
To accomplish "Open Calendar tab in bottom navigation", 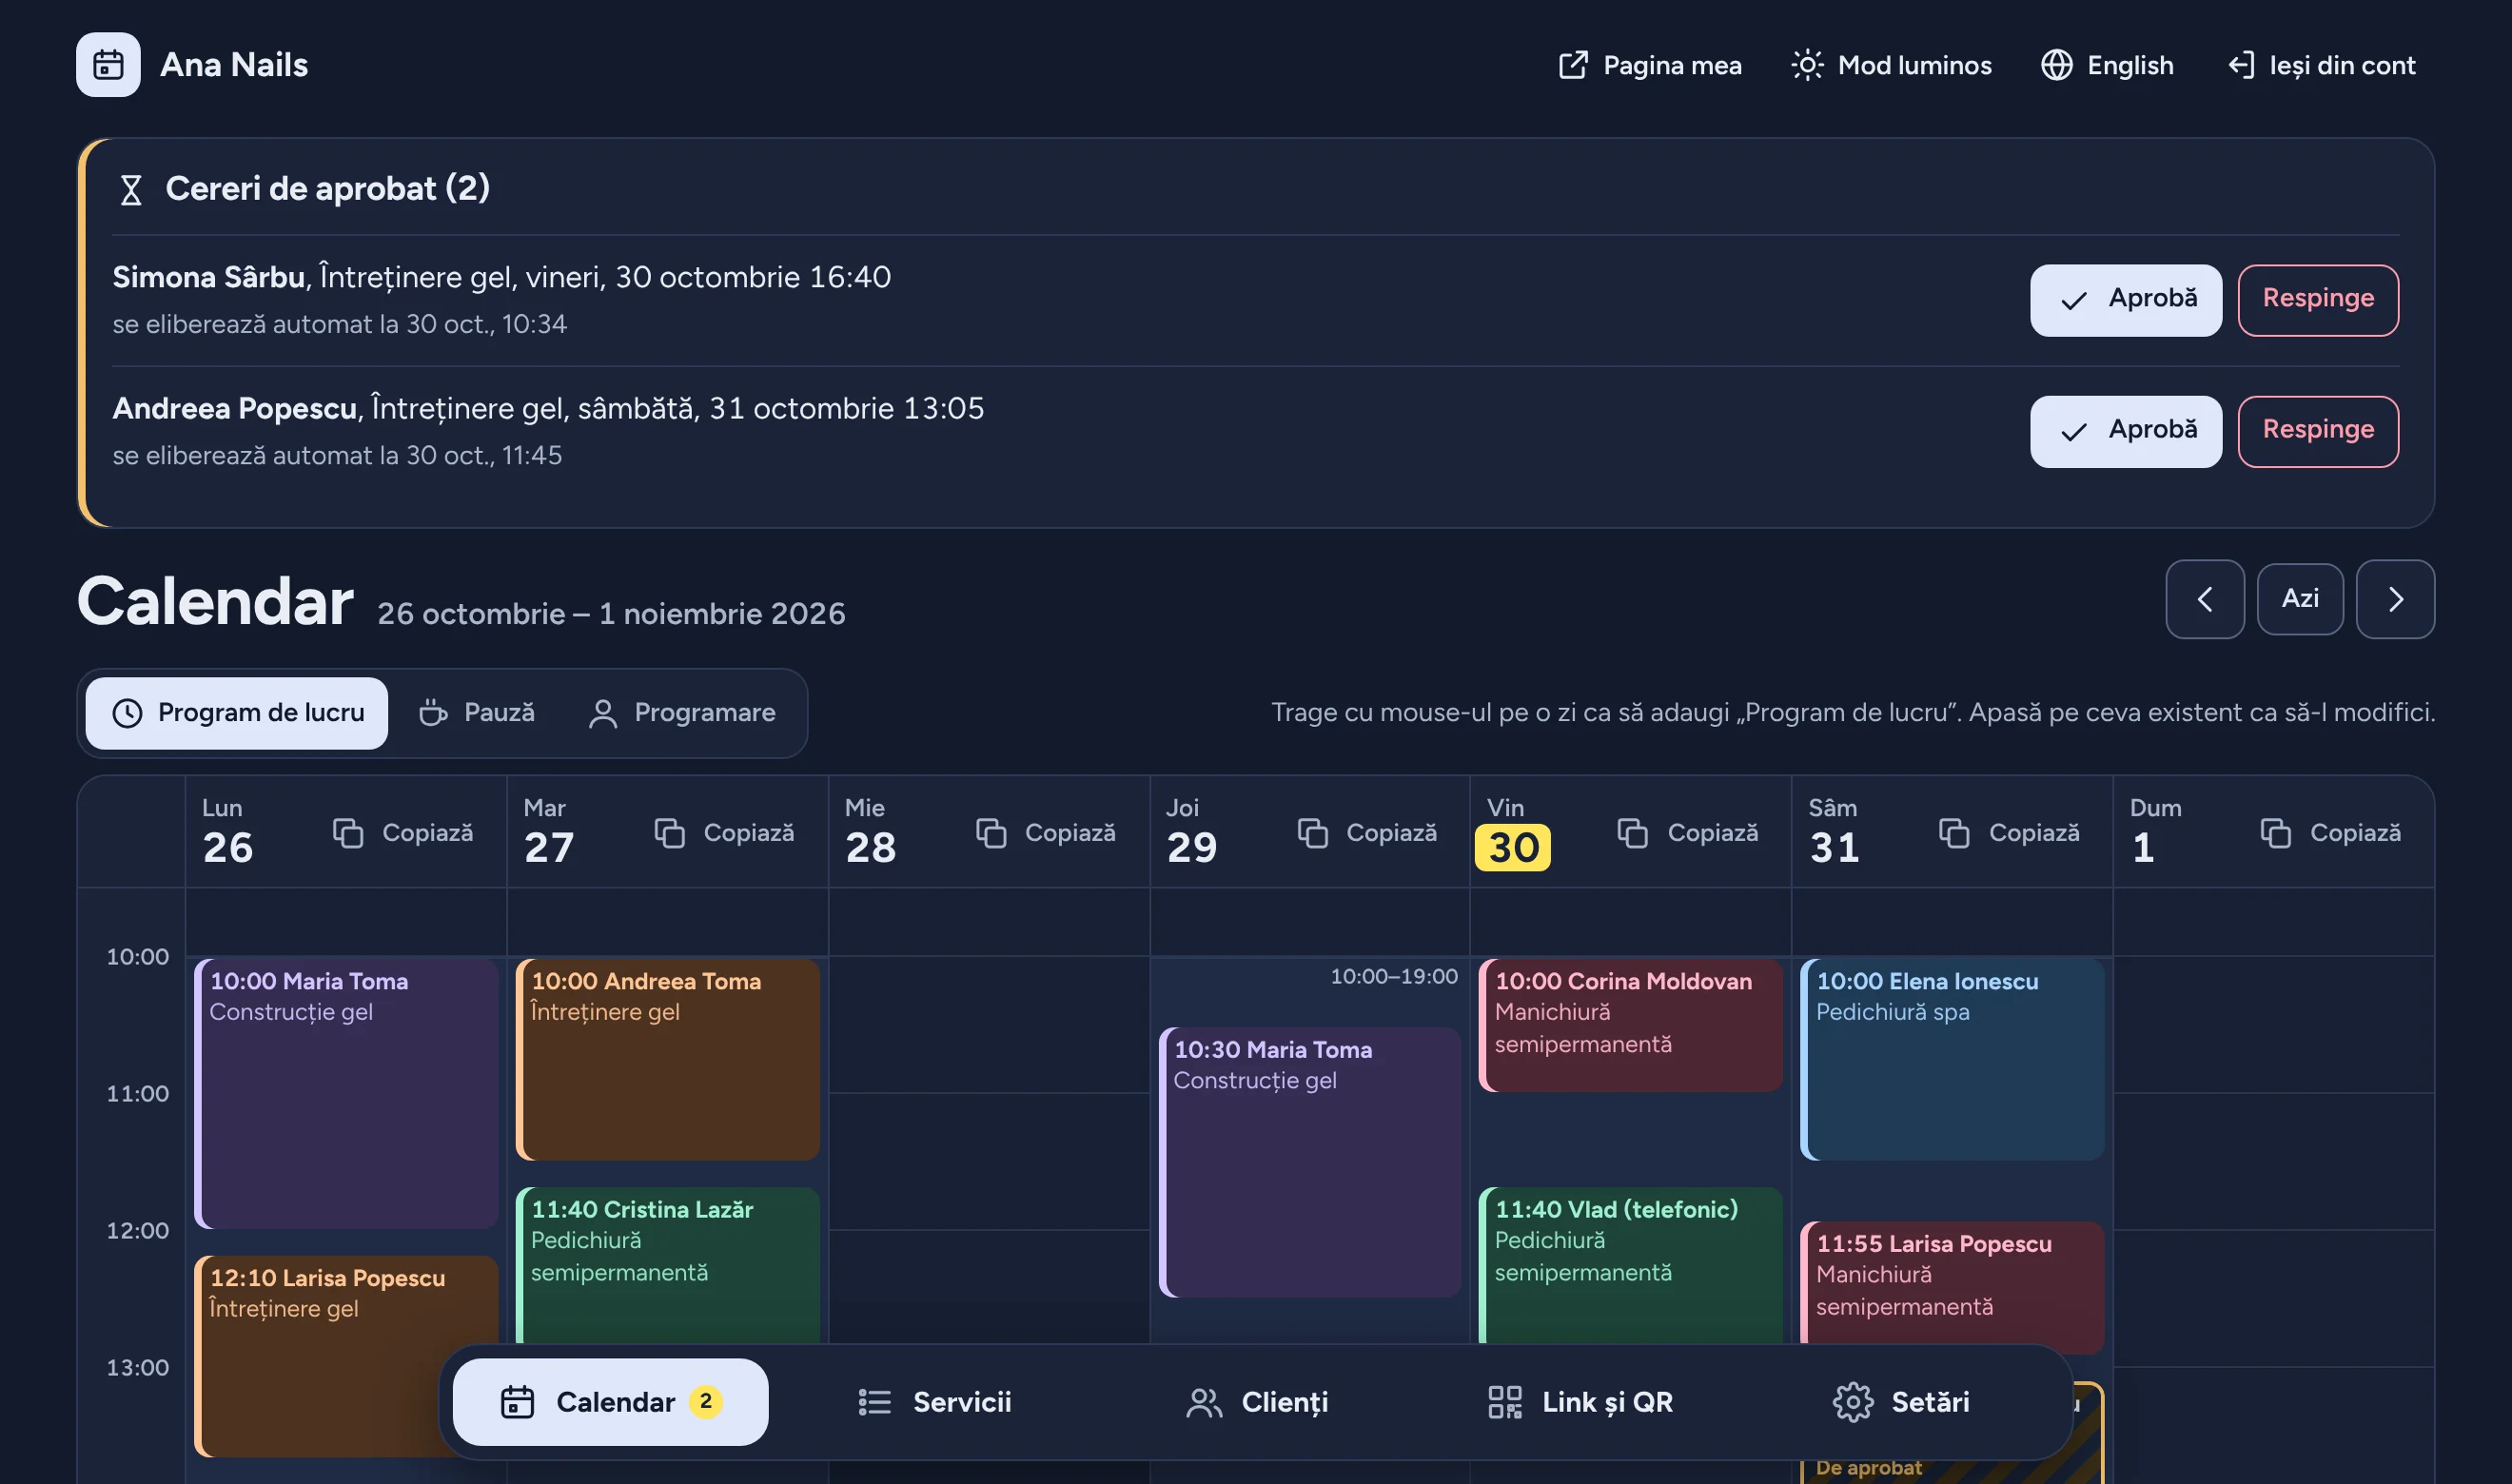I will click(x=611, y=1402).
